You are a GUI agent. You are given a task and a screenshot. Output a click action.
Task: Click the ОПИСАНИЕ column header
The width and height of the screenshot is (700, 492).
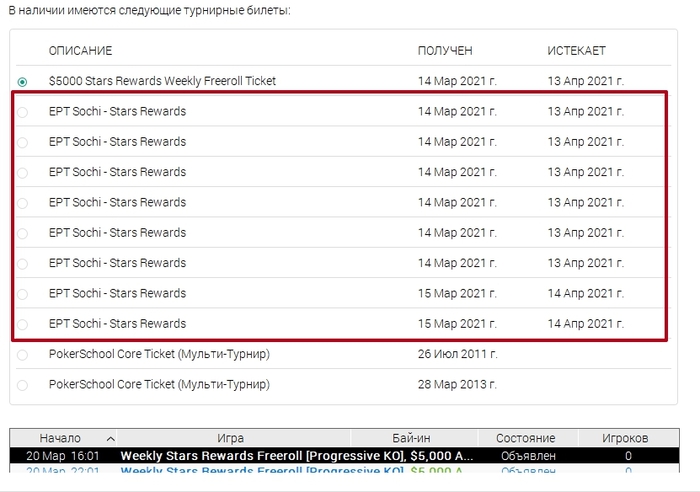click(80, 51)
